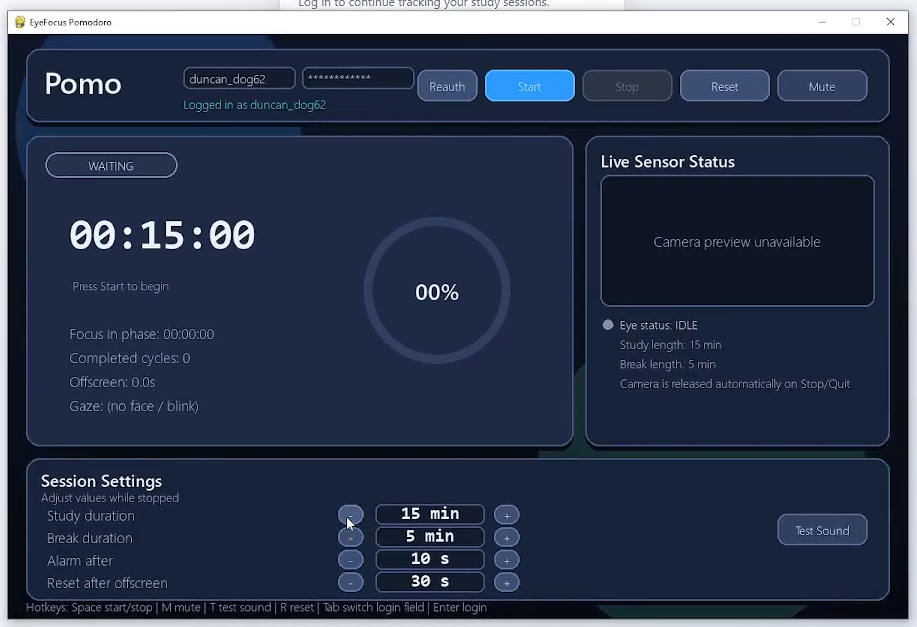Click 'Study length: 15 min' status line
This screenshot has width=917, height=627.
(x=671, y=344)
